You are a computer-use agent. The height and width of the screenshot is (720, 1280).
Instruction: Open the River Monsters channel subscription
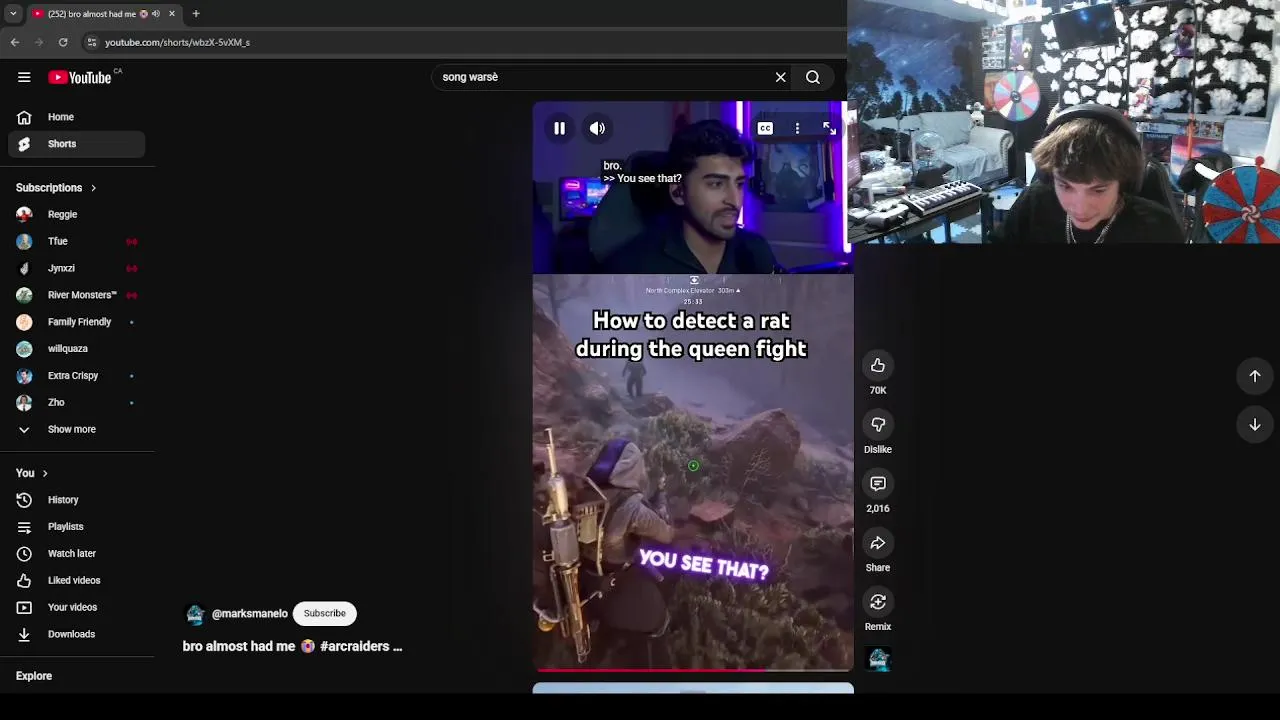[x=77, y=295]
